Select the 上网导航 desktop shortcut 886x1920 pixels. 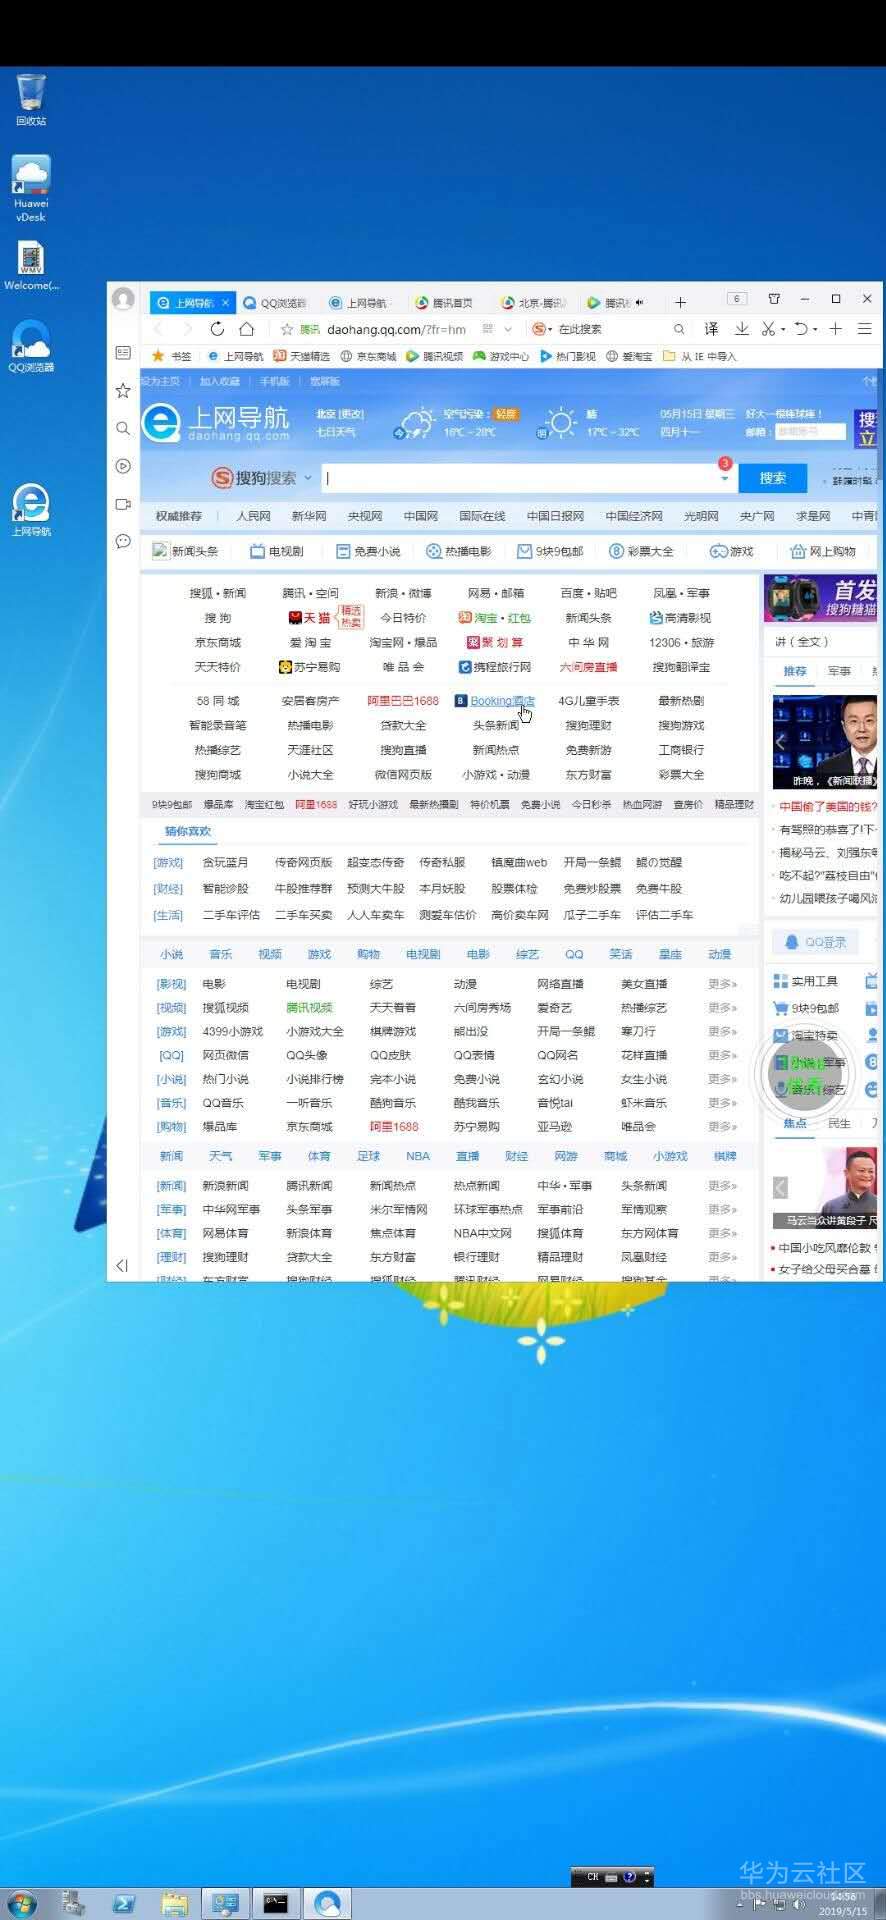point(31,510)
